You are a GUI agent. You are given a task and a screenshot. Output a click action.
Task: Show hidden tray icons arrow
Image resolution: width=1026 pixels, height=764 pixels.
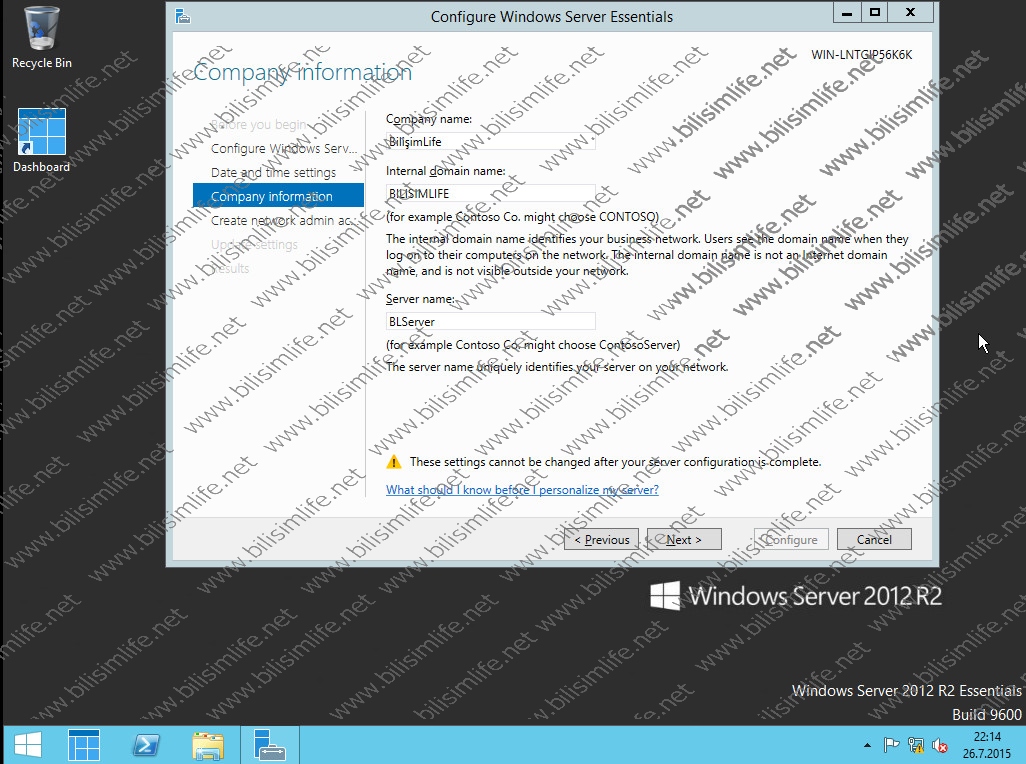click(x=867, y=745)
